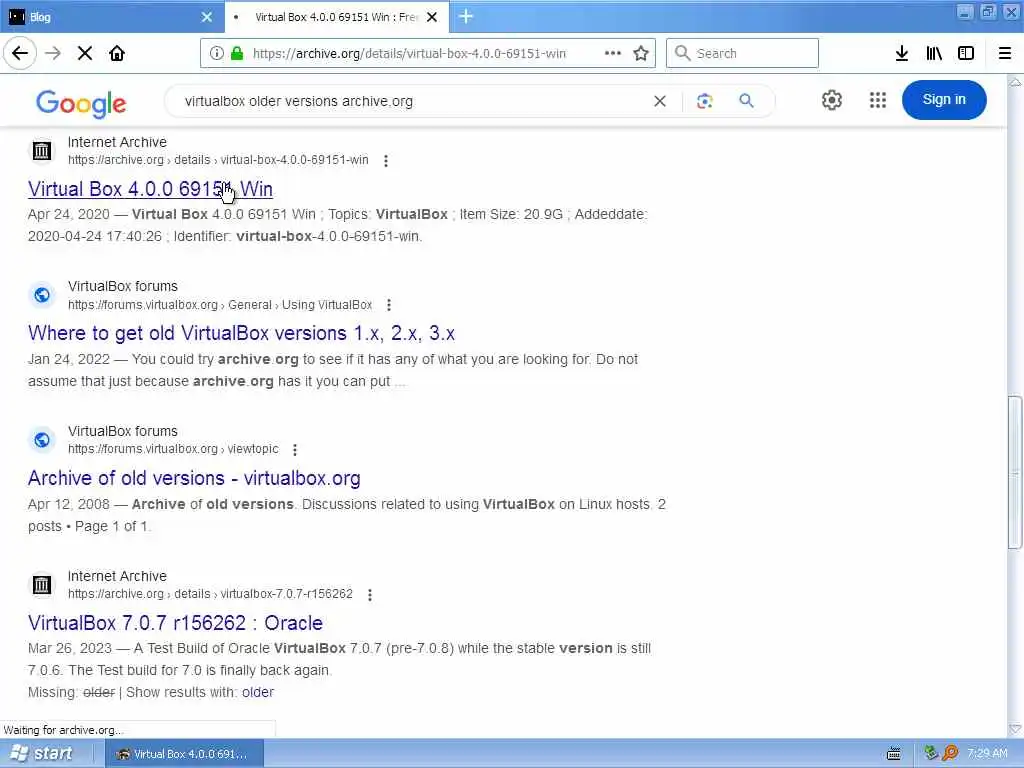Click the 'Internet Archive' source name of 7.0.7 result
The width and height of the screenshot is (1024, 768).
click(x=117, y=576)
